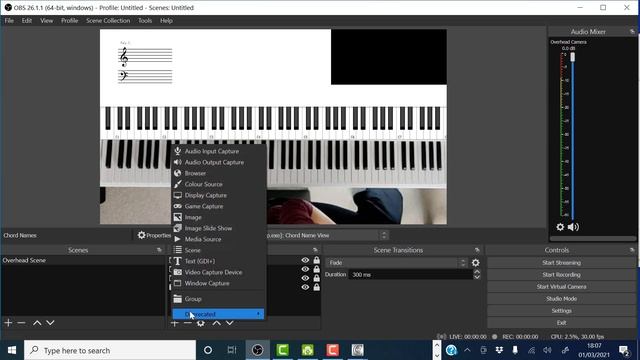Open the Help menu

pos(166,20)
